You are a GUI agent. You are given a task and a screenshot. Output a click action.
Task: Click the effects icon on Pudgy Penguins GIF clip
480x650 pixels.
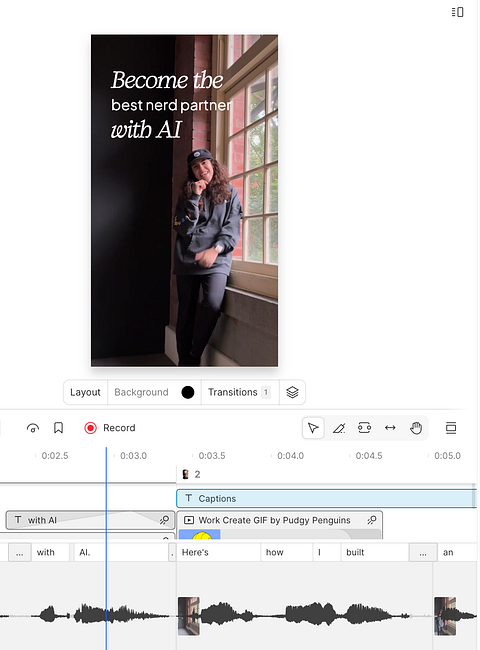tap(372, 520)
